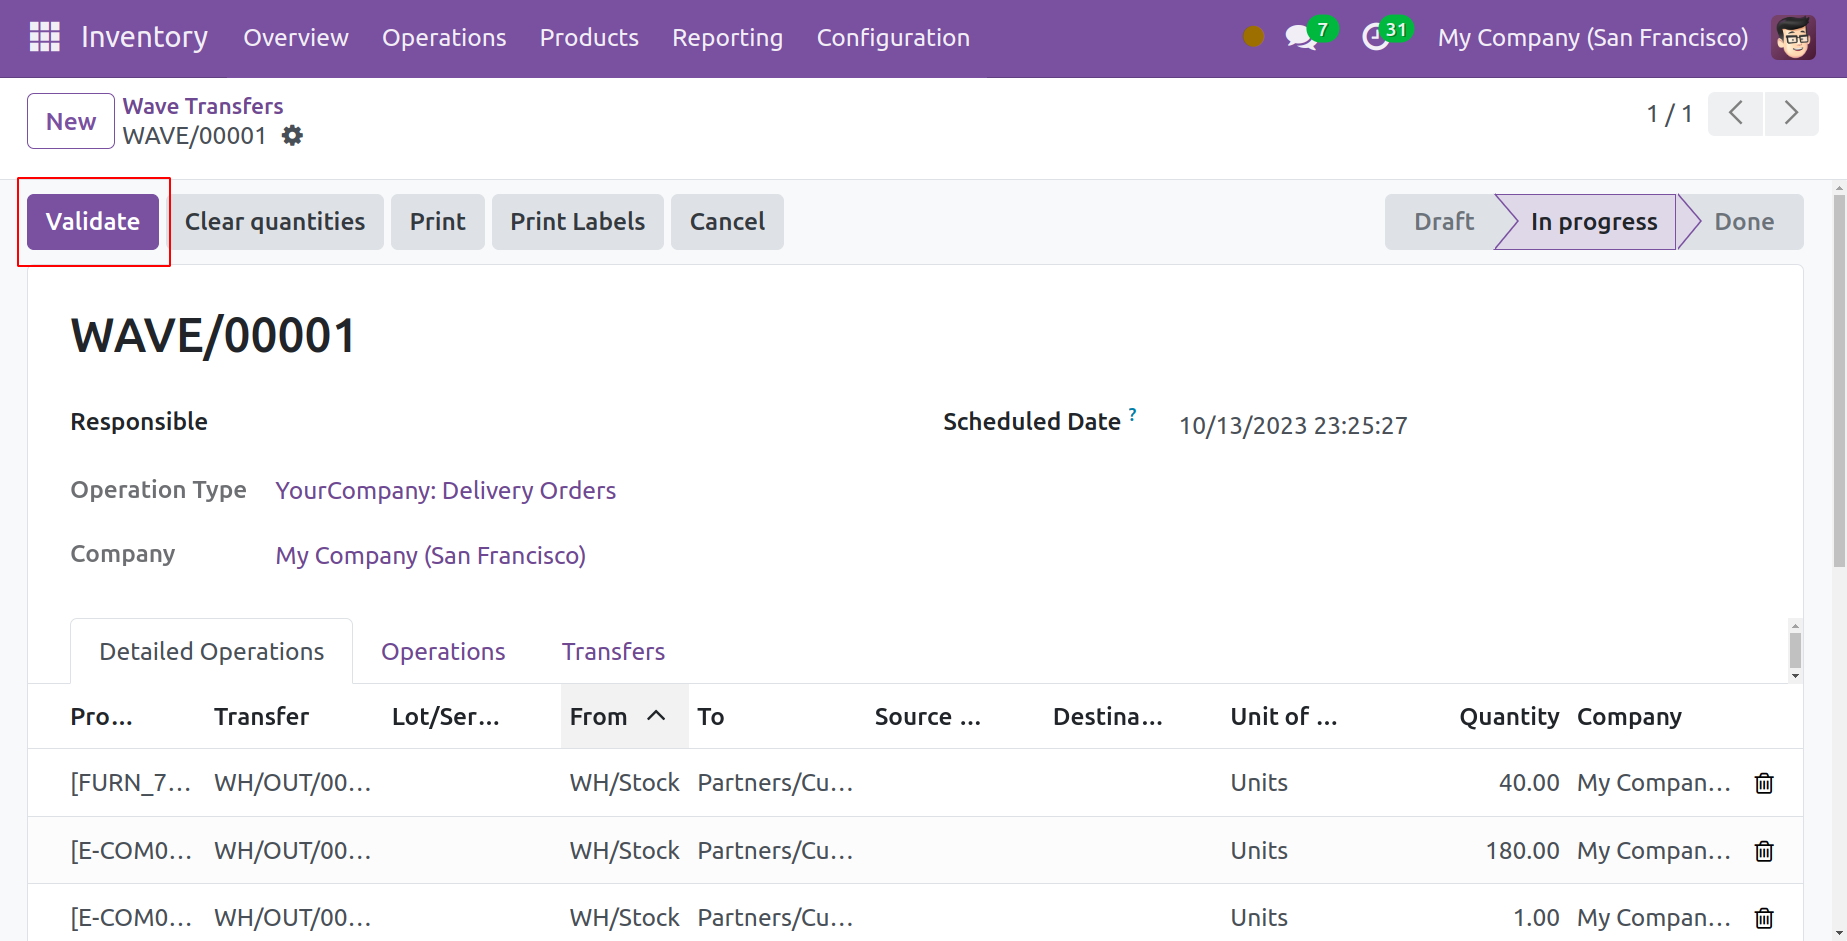
Task: Delete the 40.00 quantity row with trash icon
Action: [1764, 783]
